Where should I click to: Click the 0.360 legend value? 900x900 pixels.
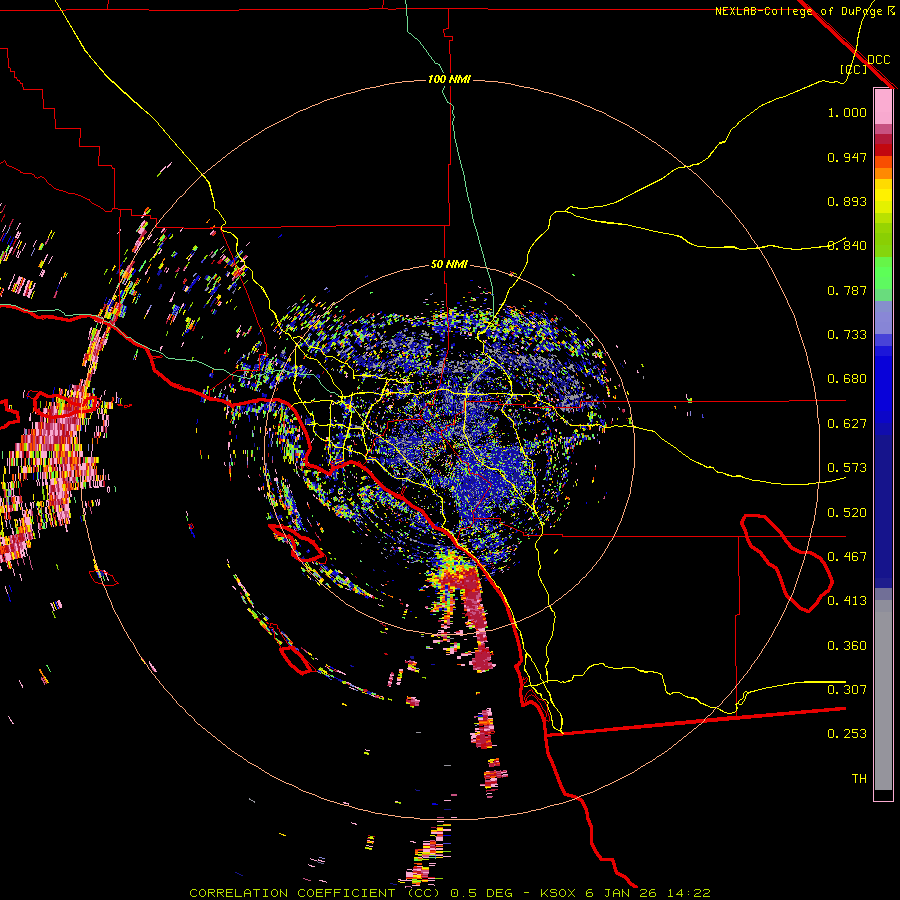(847, 646)
